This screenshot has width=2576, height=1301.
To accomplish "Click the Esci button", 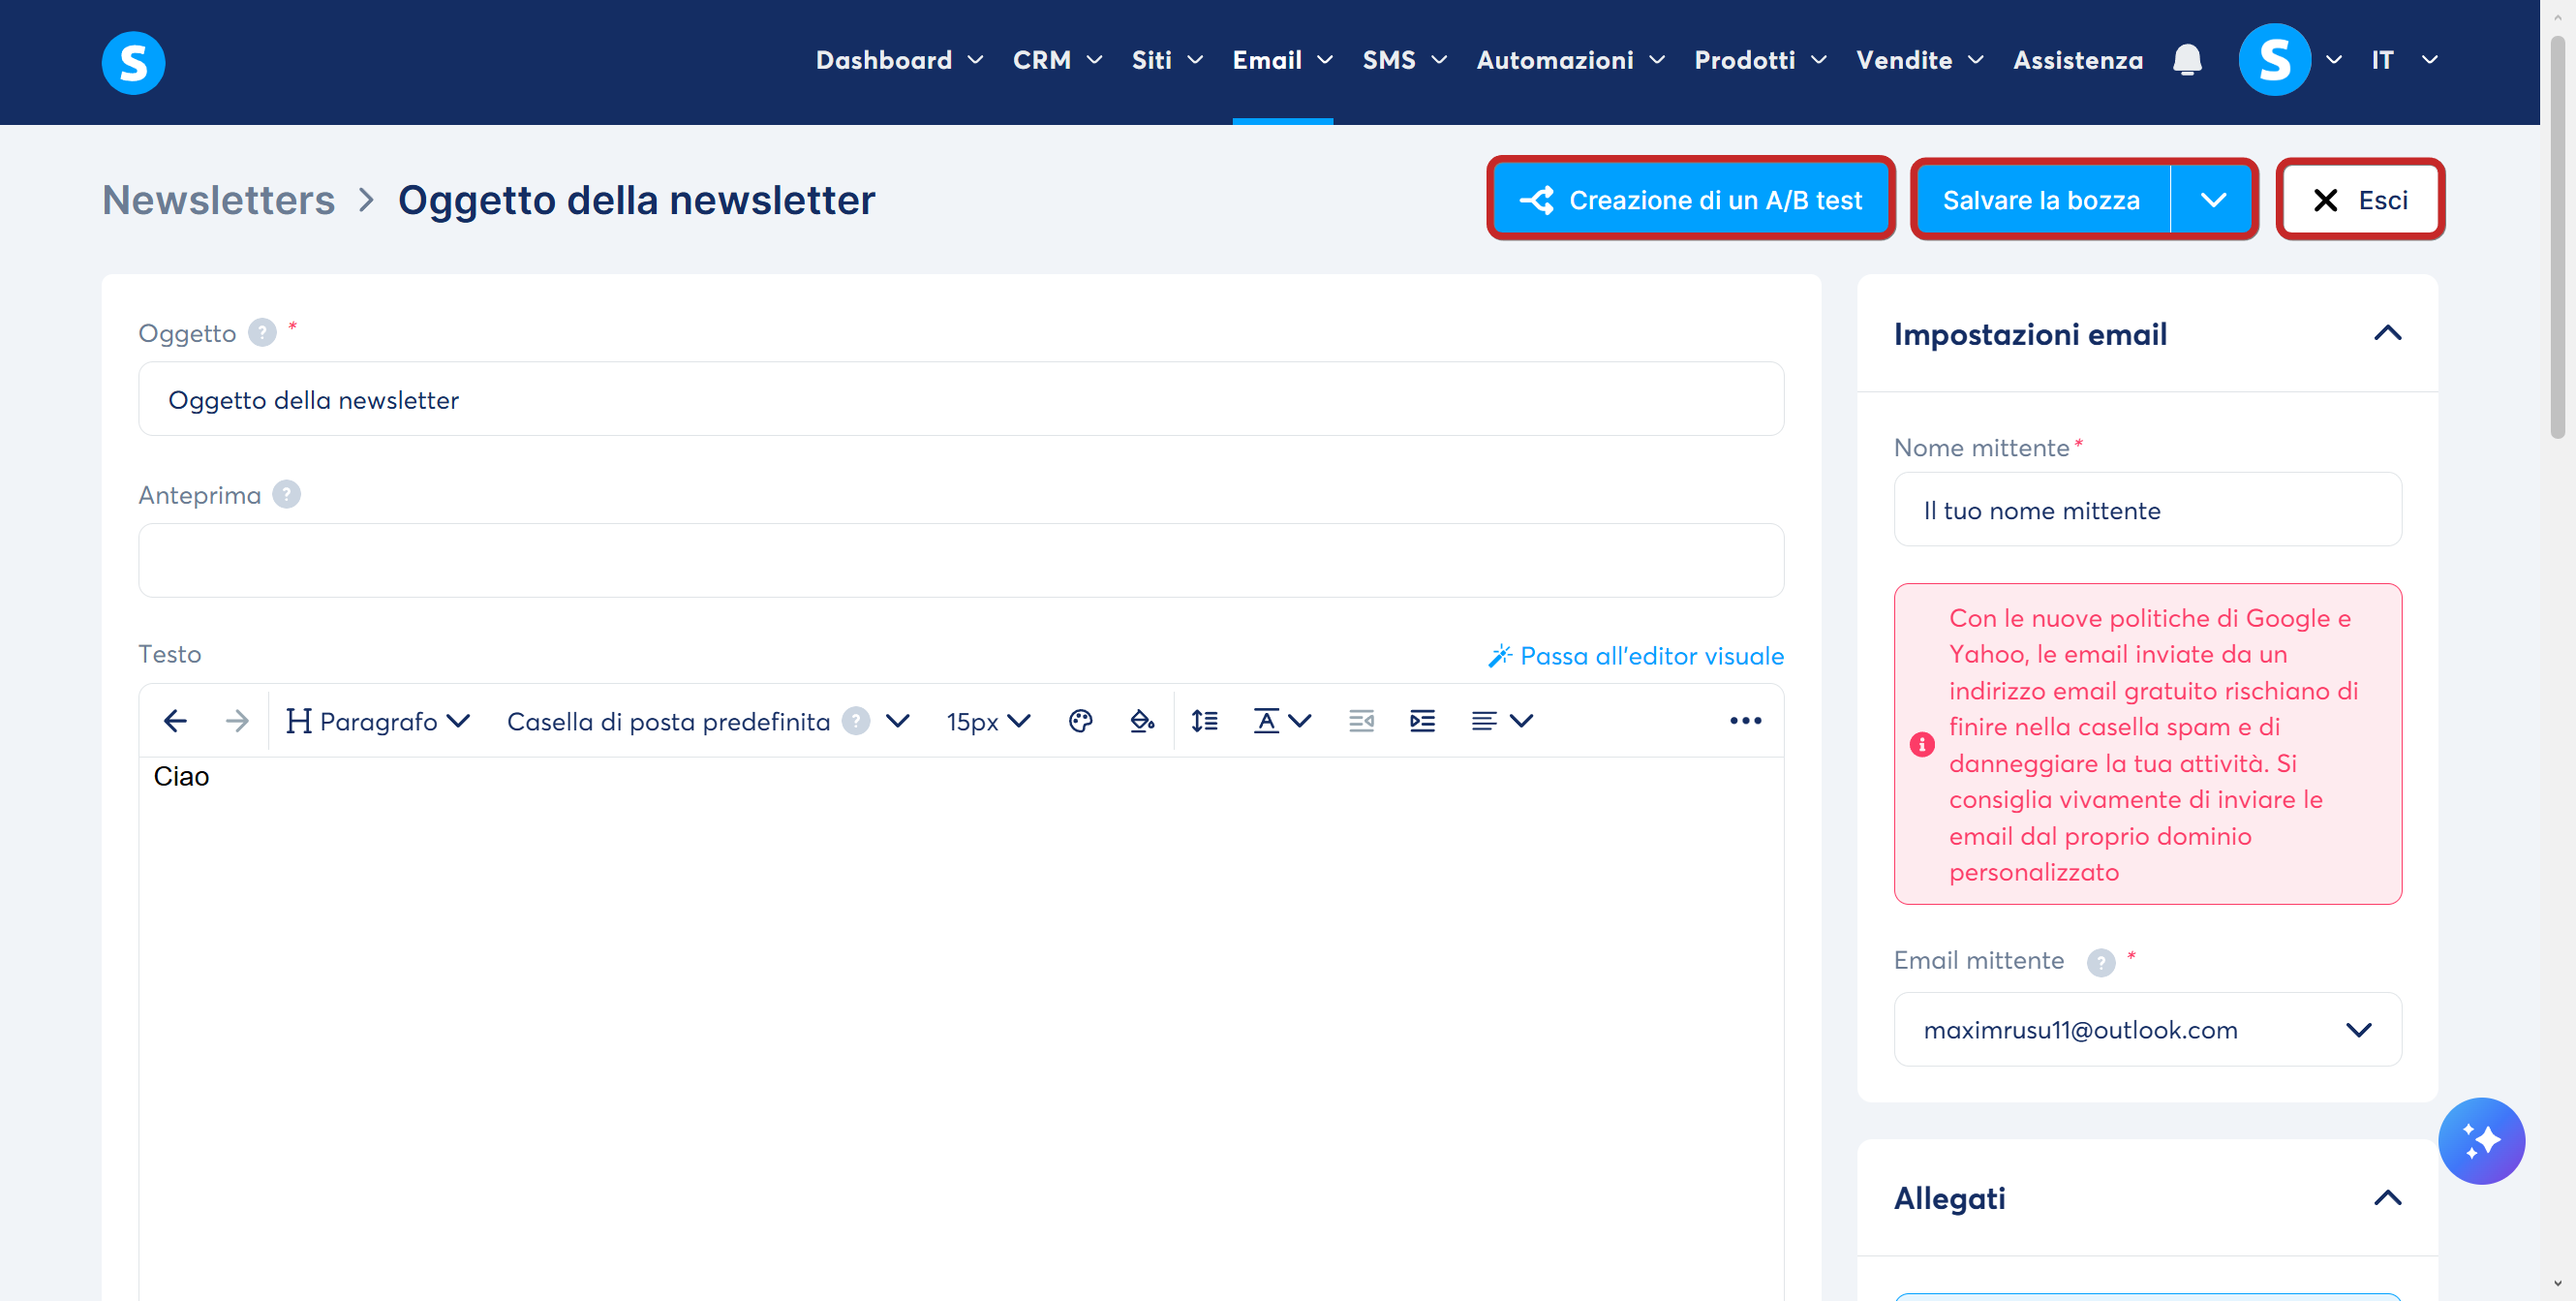I will tap(2360, 200).
